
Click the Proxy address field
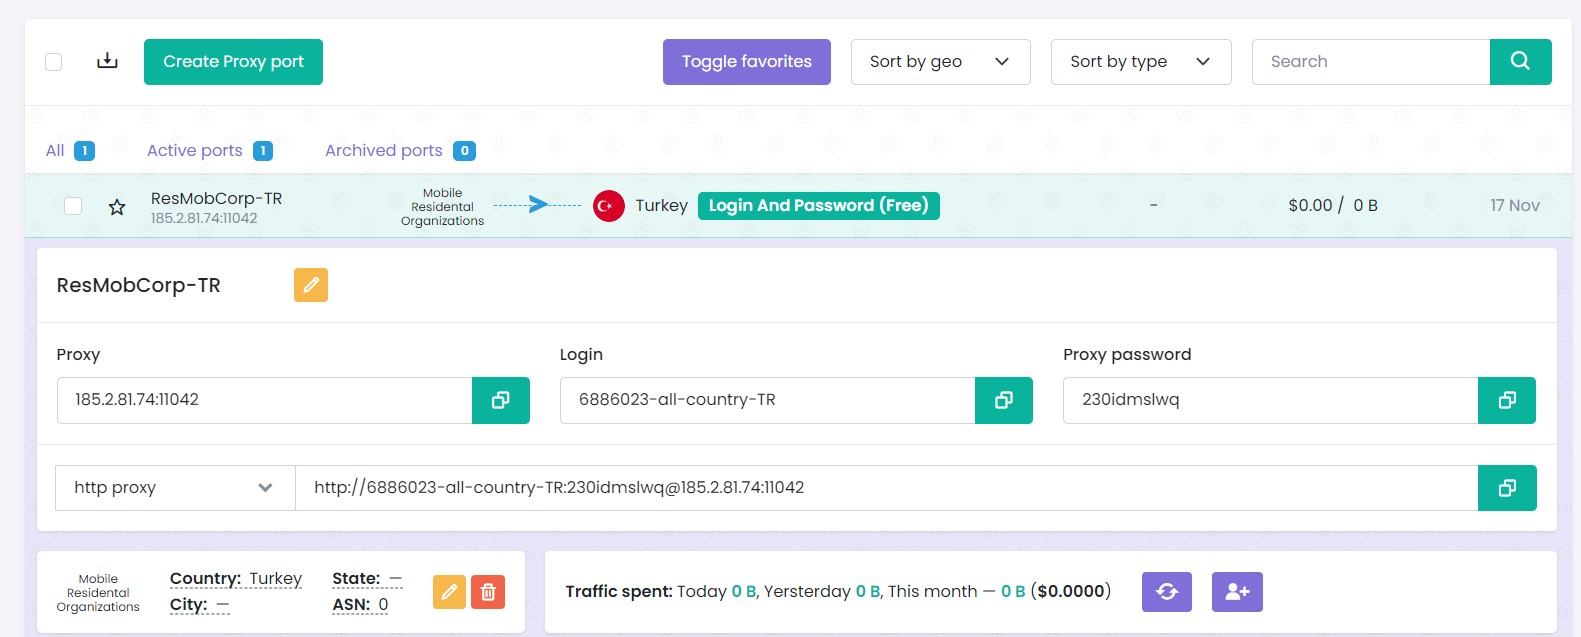264,400
